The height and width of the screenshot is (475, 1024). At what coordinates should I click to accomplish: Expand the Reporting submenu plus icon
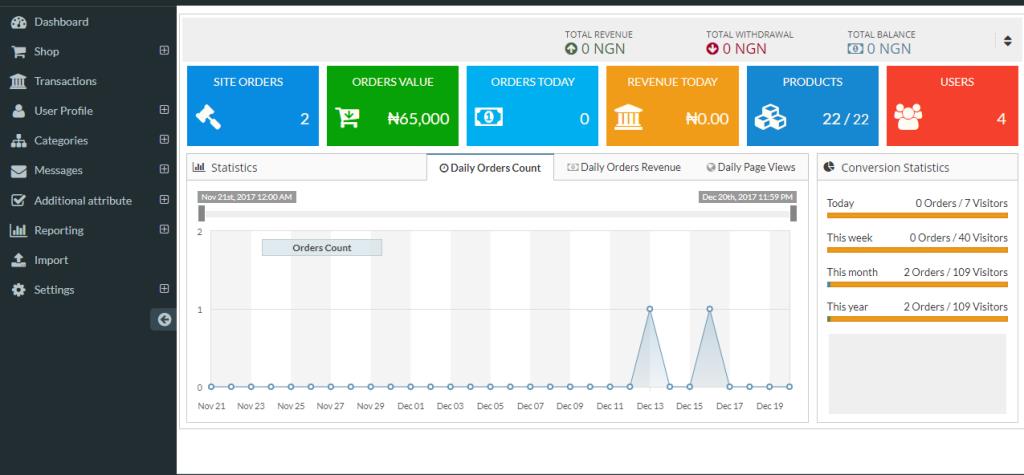tap(164, 230)
